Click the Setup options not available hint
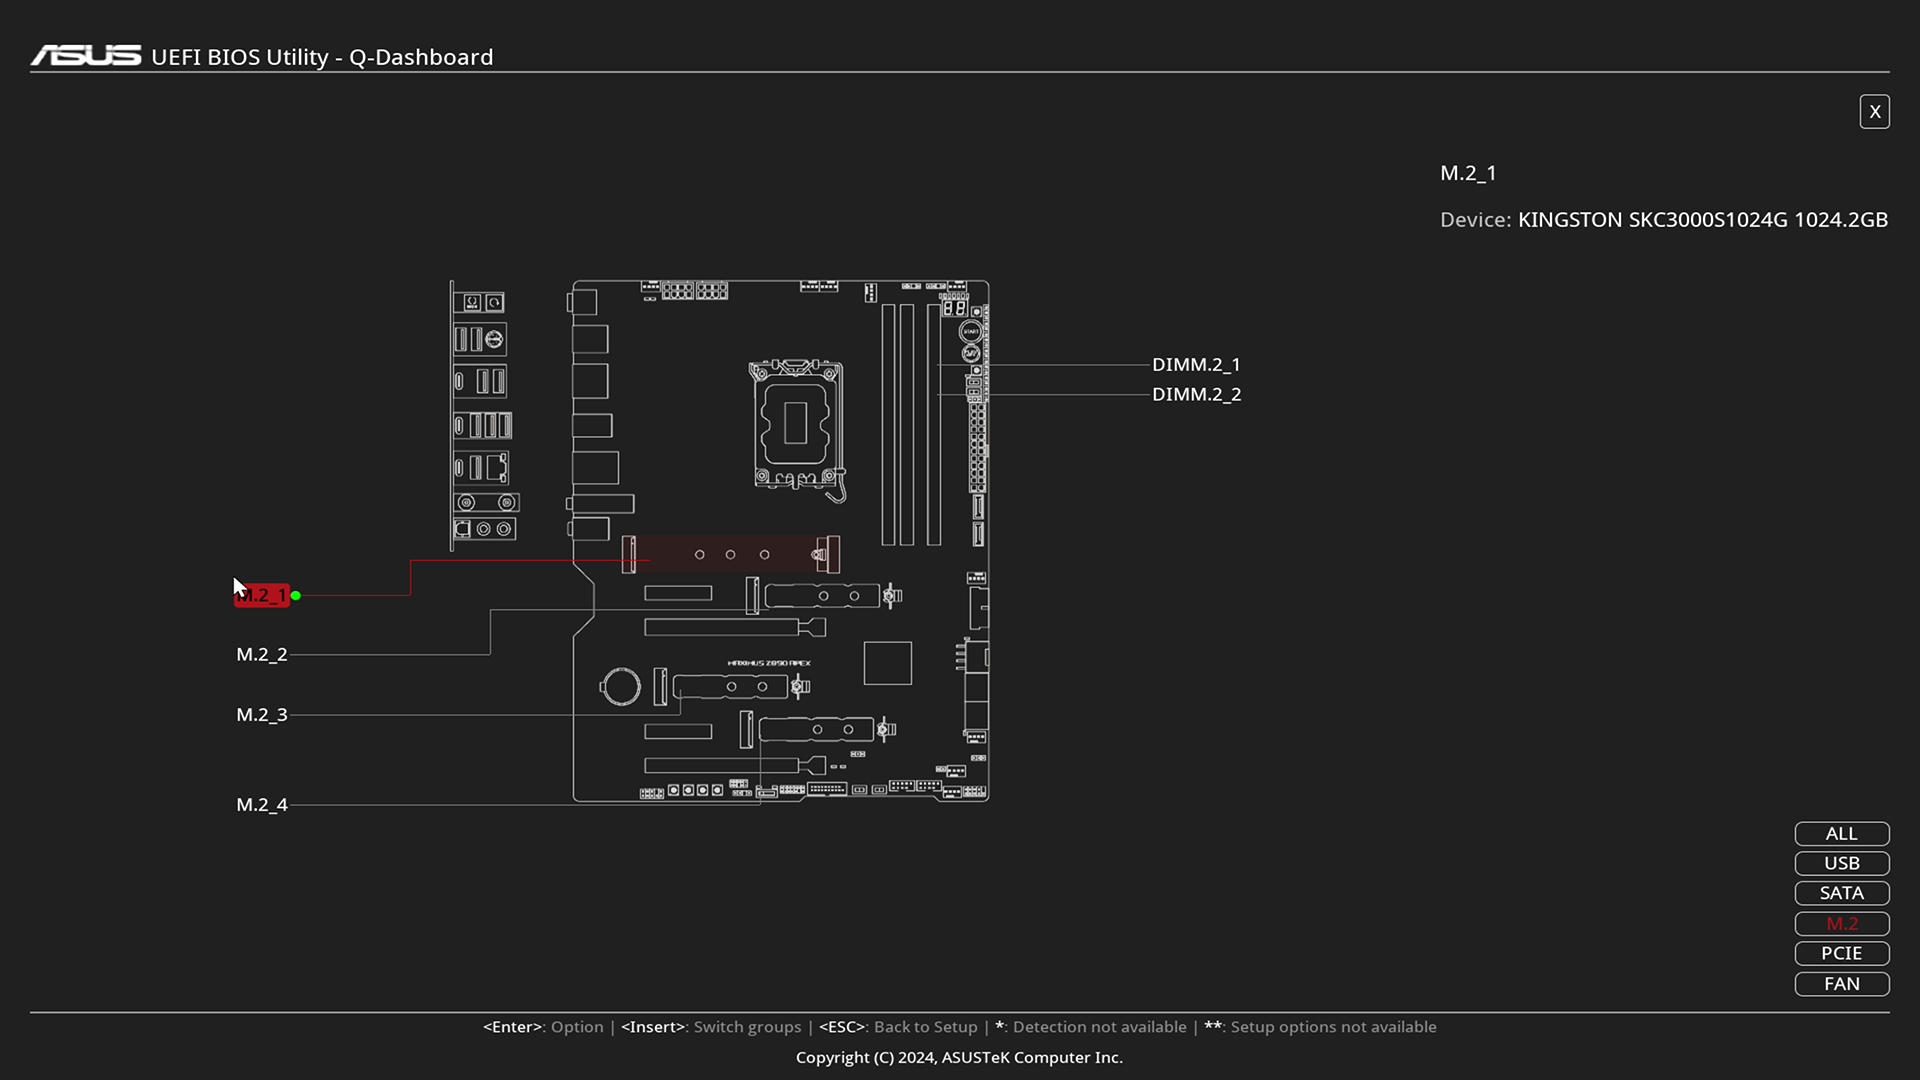The width and height of the screenshot is (1920, 1080). [x=1320, y=1027]
